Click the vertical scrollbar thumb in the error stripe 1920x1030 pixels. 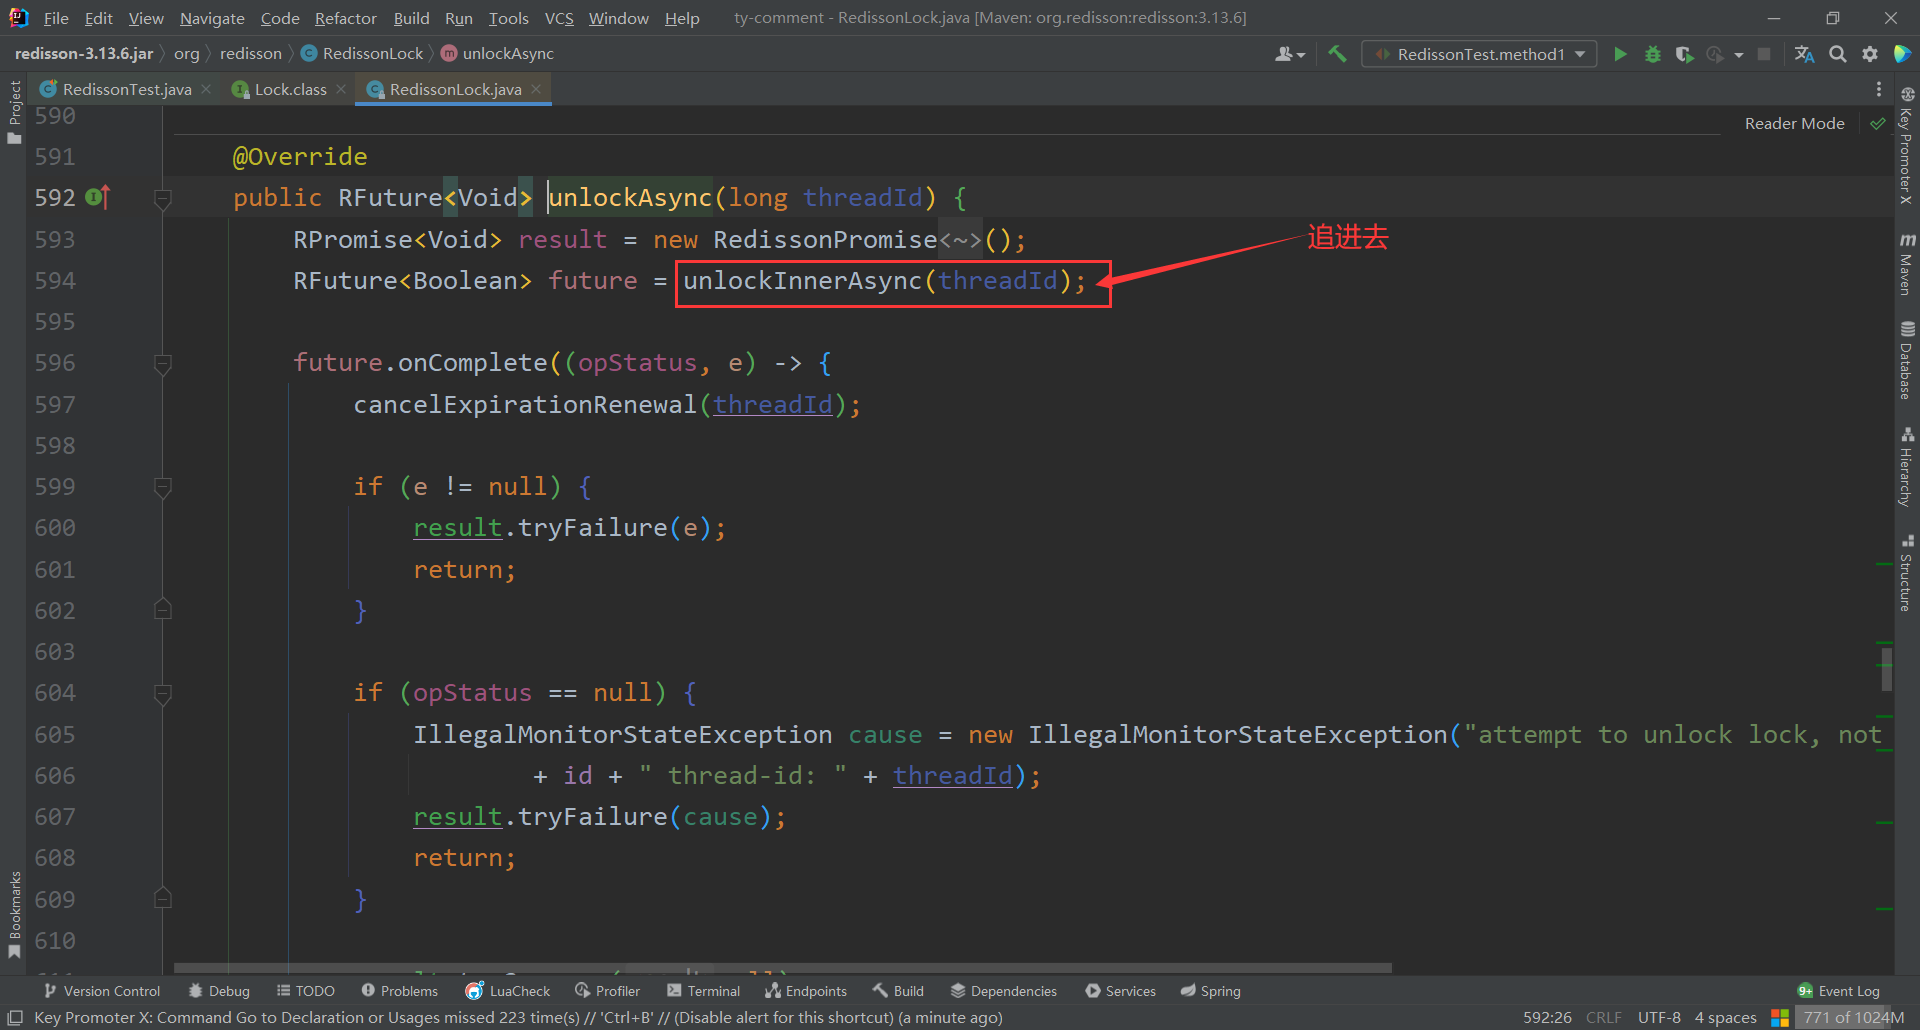coord(1886,669)
